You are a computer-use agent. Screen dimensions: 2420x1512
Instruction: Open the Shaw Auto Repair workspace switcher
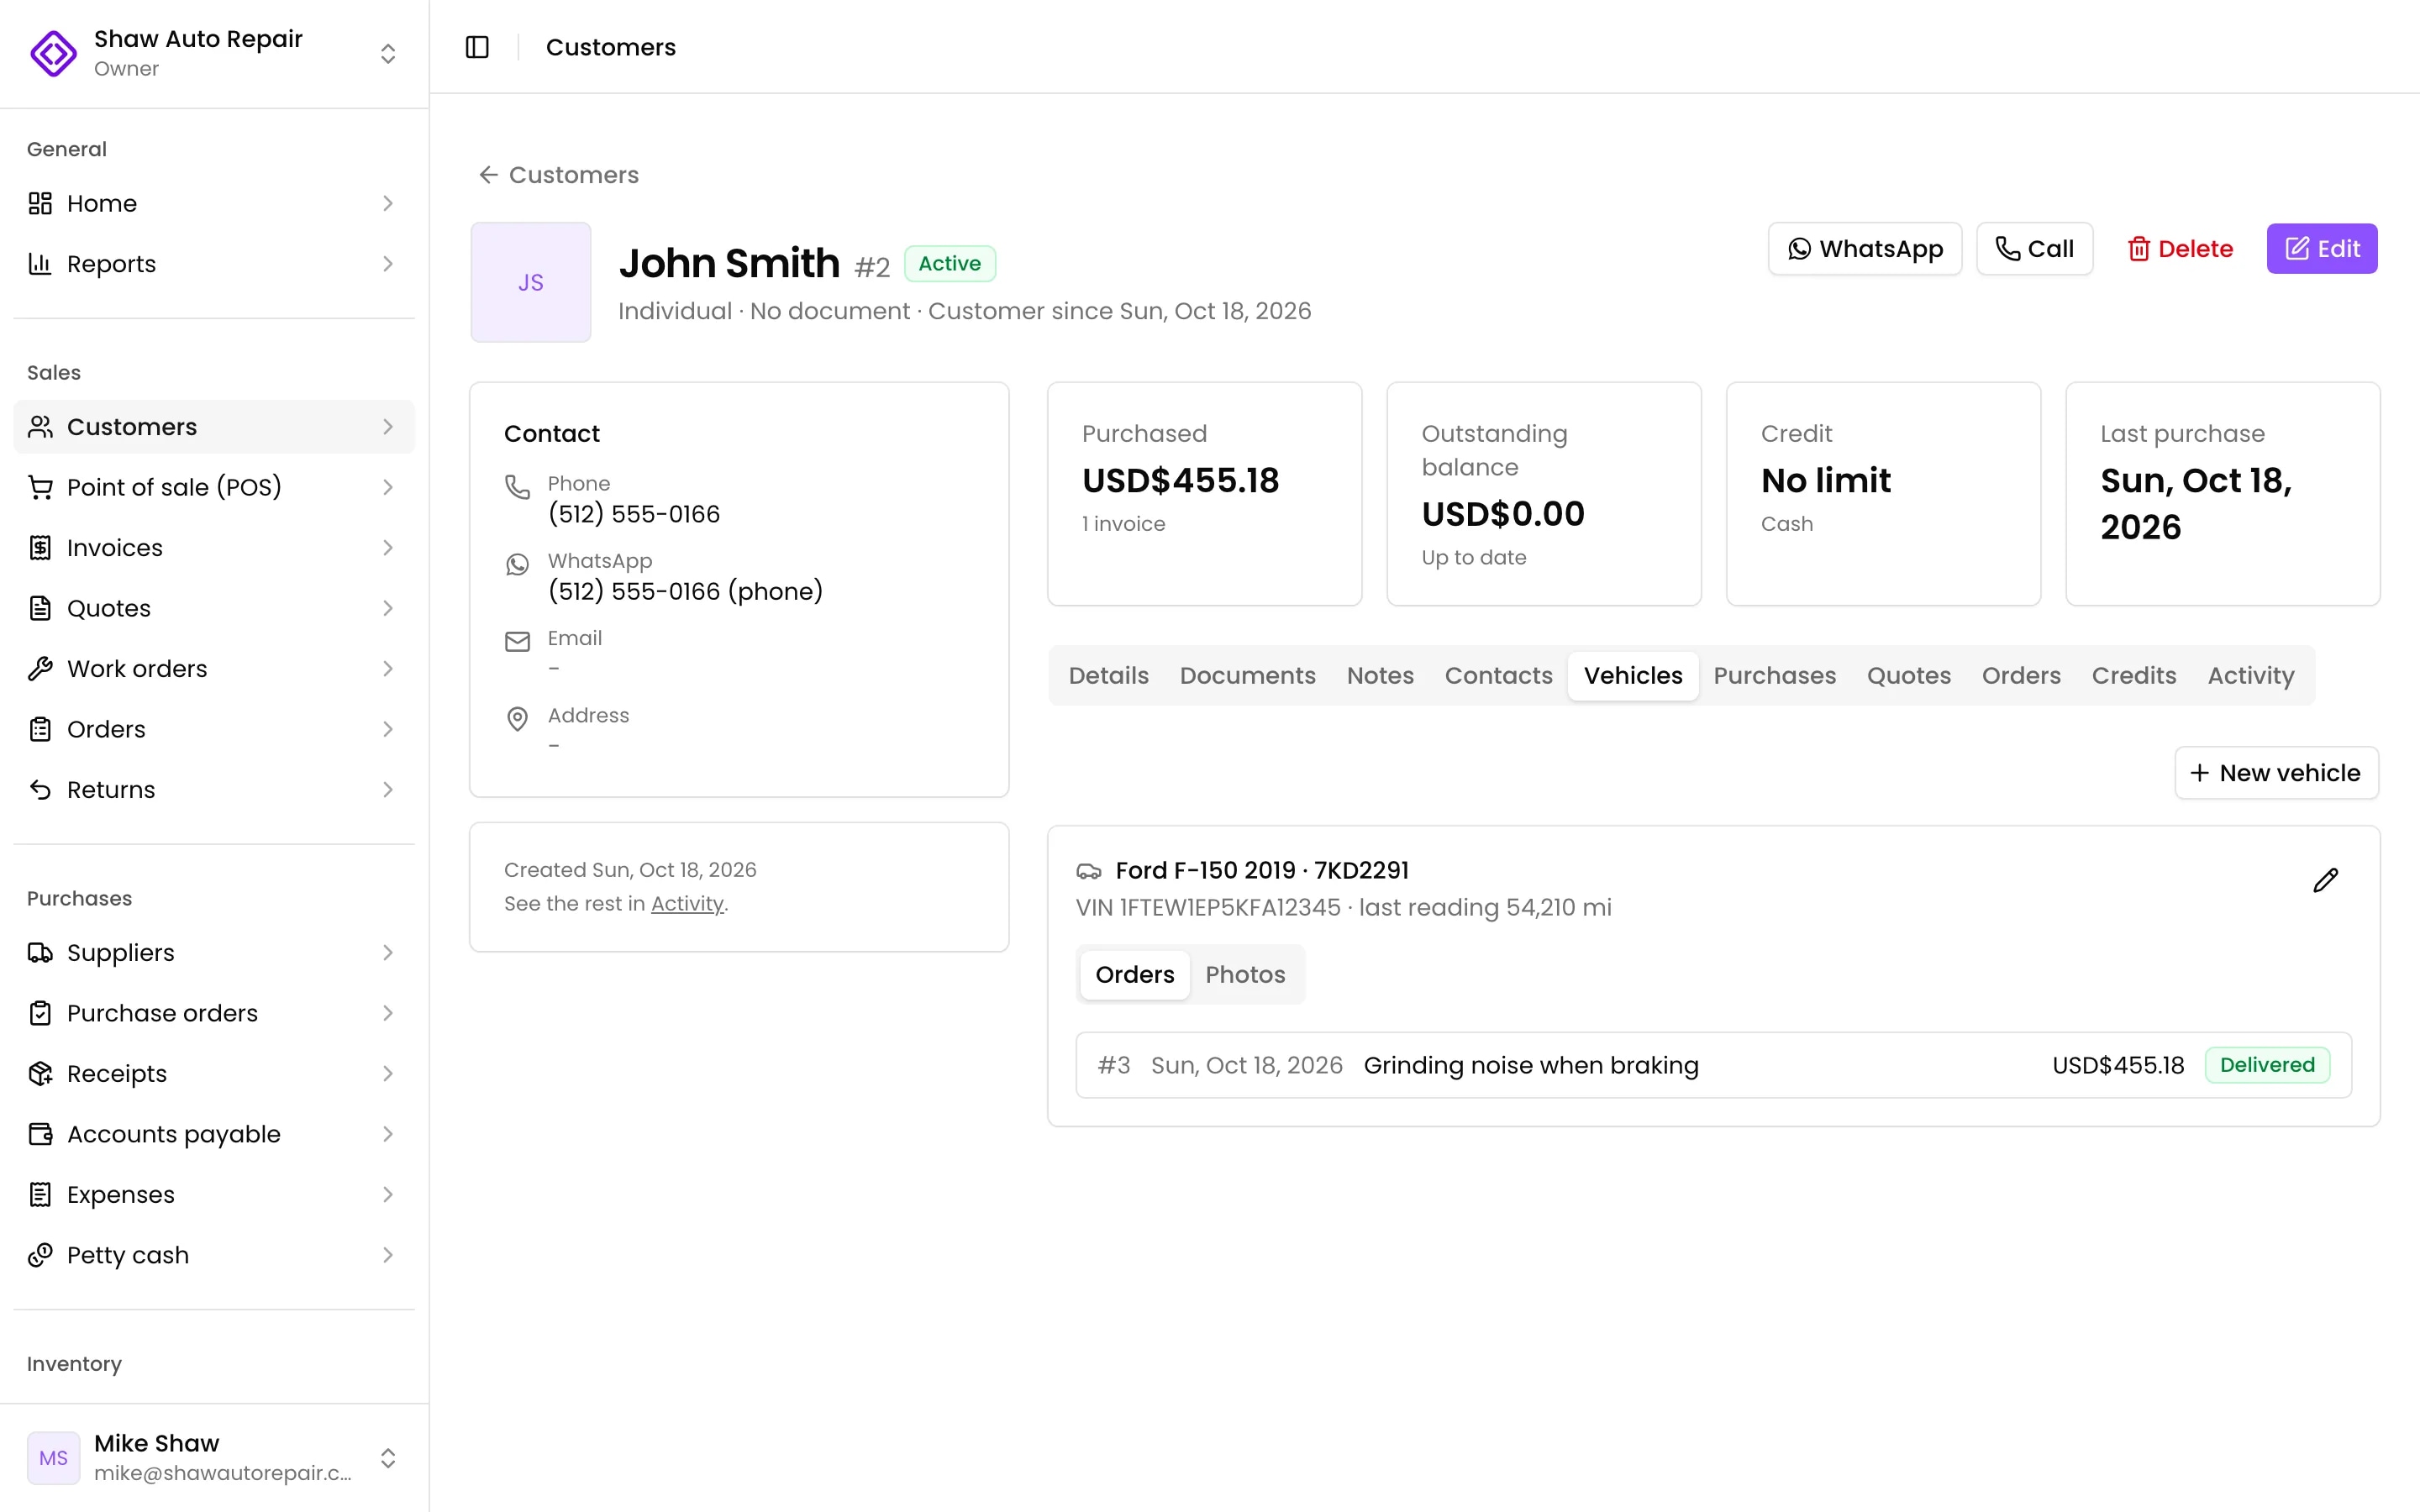pos(388,53)
